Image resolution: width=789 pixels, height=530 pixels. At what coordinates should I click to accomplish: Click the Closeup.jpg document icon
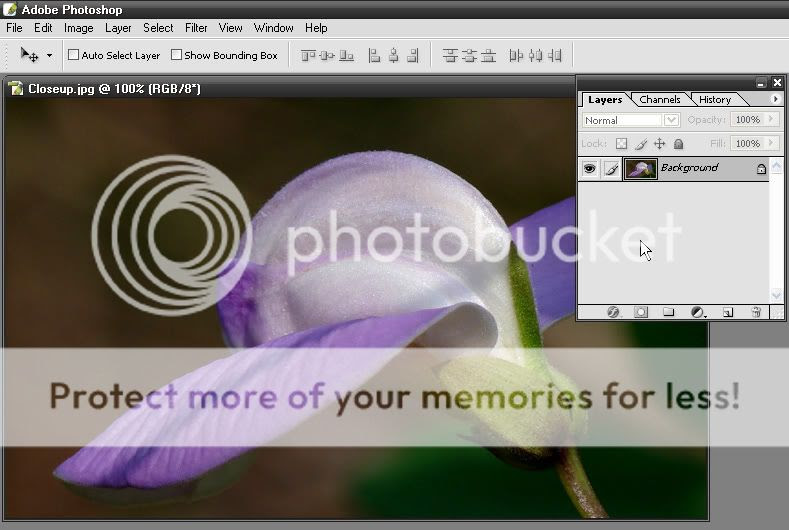click(16, 89)
